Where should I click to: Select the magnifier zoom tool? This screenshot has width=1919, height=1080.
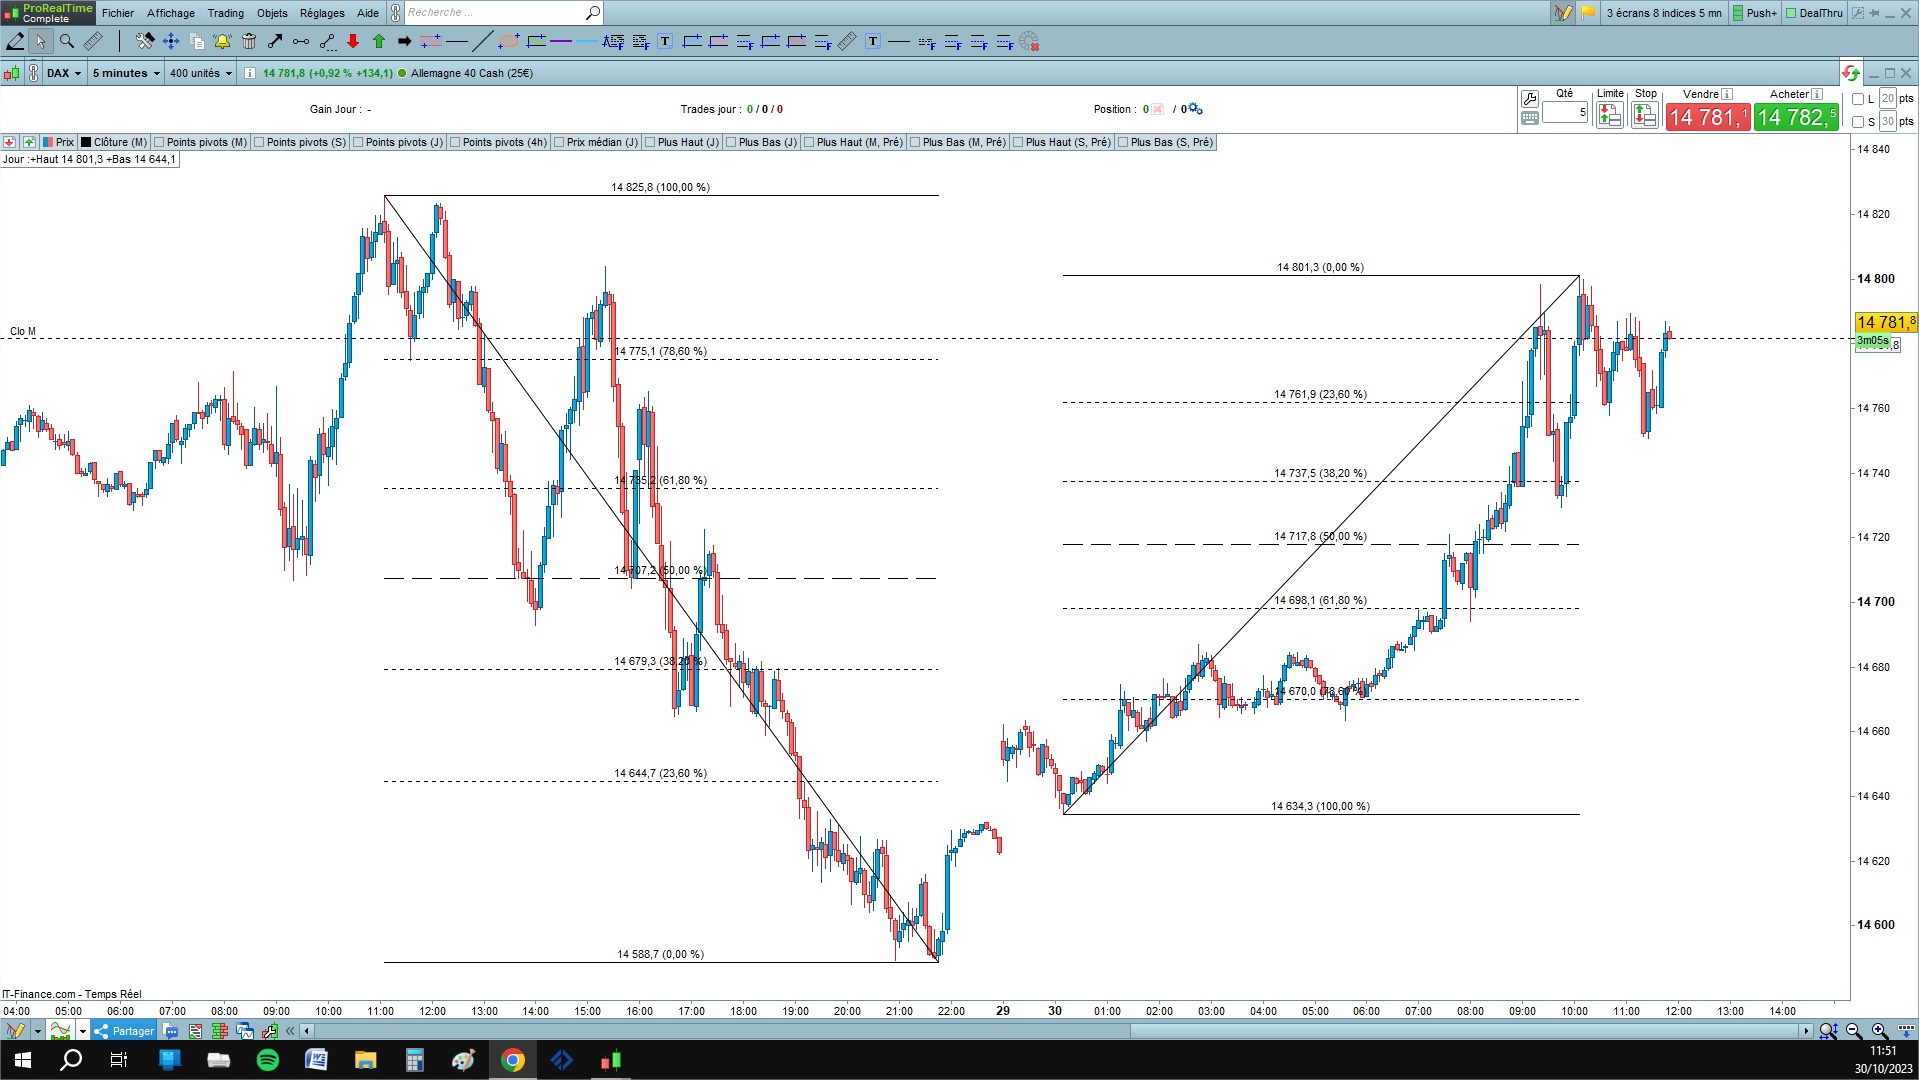pos(67,42)
